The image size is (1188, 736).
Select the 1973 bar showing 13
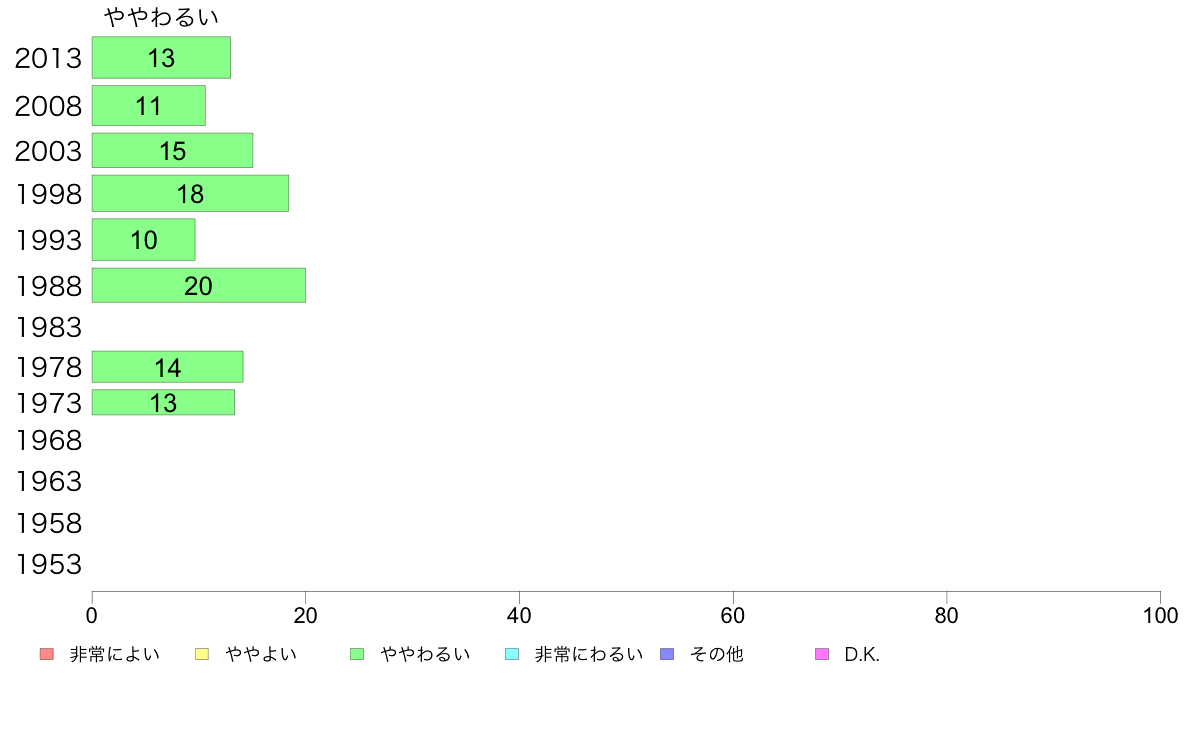[164, 402]
